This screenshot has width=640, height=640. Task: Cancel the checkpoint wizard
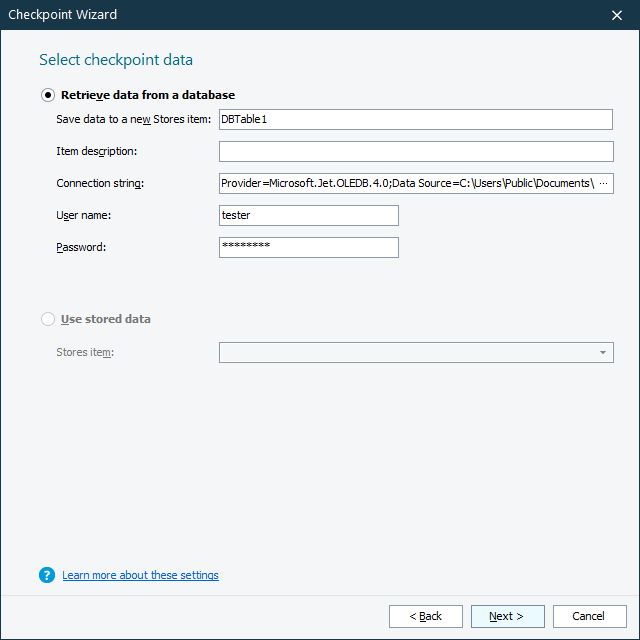tap(590, 616)
